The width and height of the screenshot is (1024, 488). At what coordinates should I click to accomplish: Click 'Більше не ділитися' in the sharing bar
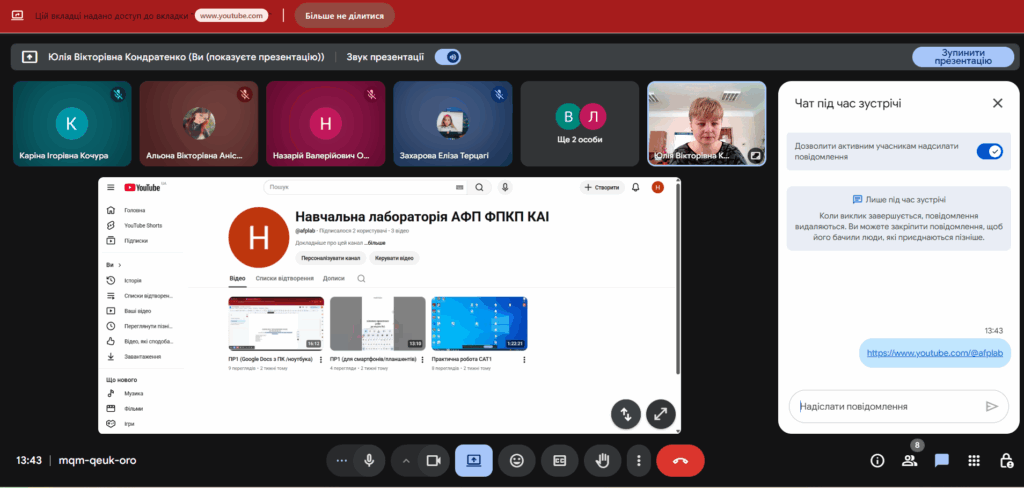point(330,16)
